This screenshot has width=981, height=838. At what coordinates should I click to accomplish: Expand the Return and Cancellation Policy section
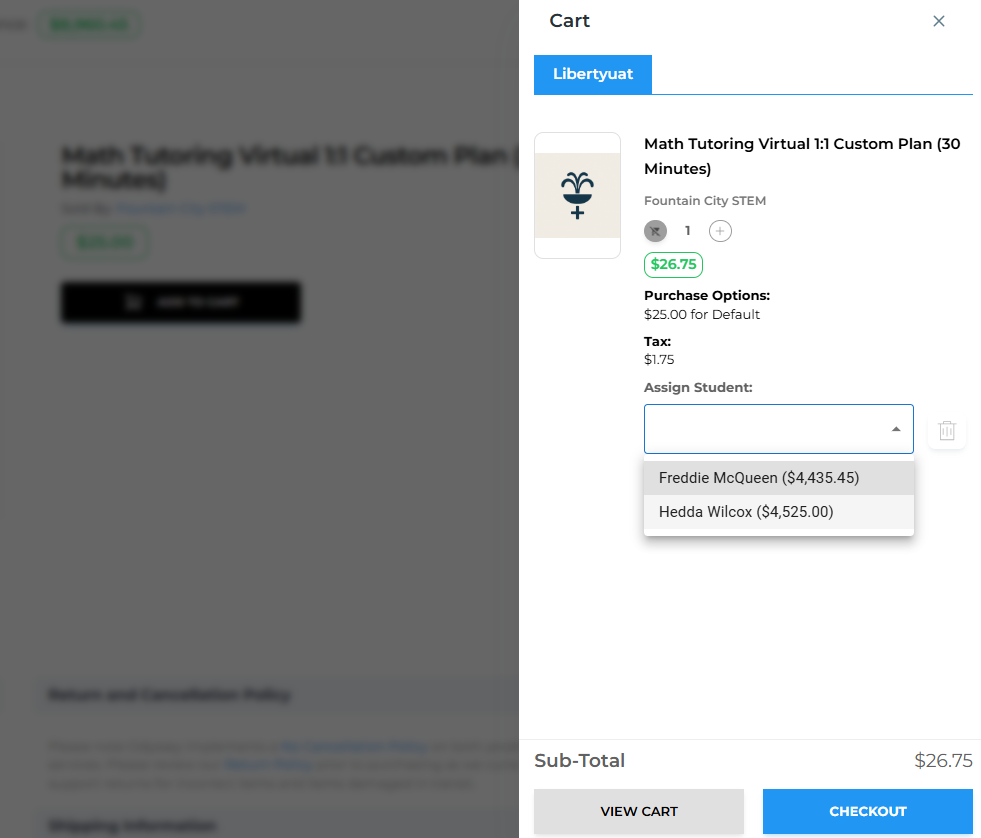[x=170, y=695]
